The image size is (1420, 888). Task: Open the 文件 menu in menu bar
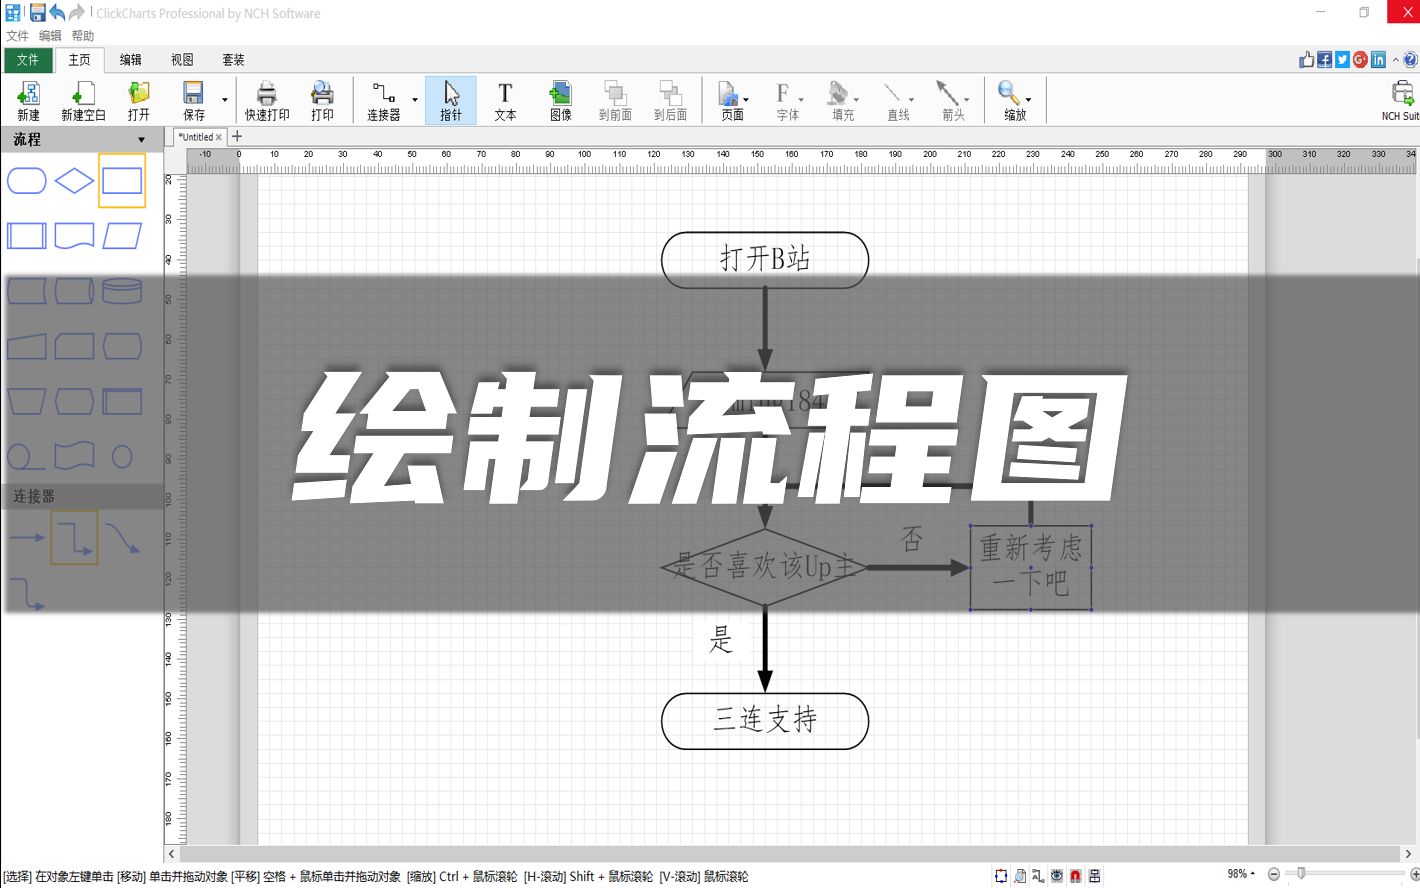(x=17, y=36)
